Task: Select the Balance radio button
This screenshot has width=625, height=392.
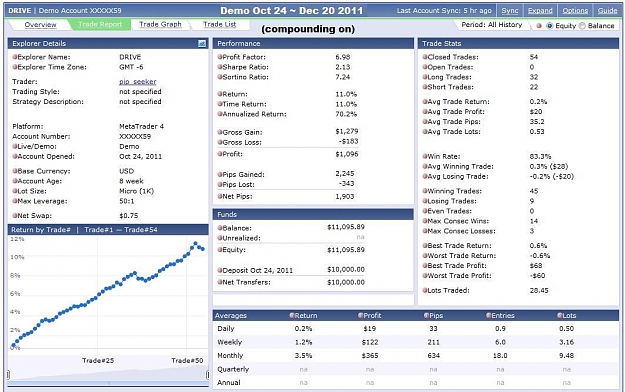Action: [582, 26]
